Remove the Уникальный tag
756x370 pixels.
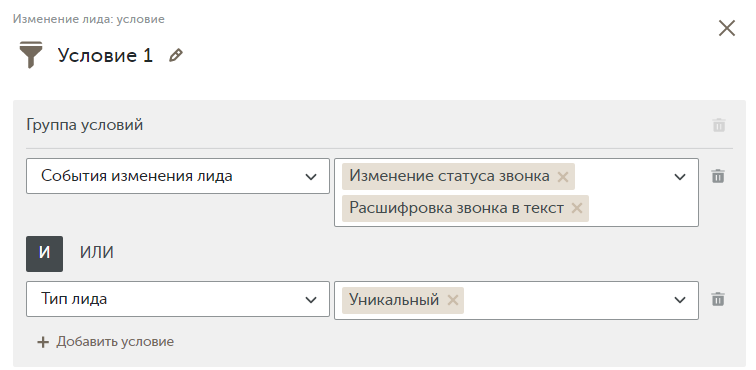[x=452, y=300]
